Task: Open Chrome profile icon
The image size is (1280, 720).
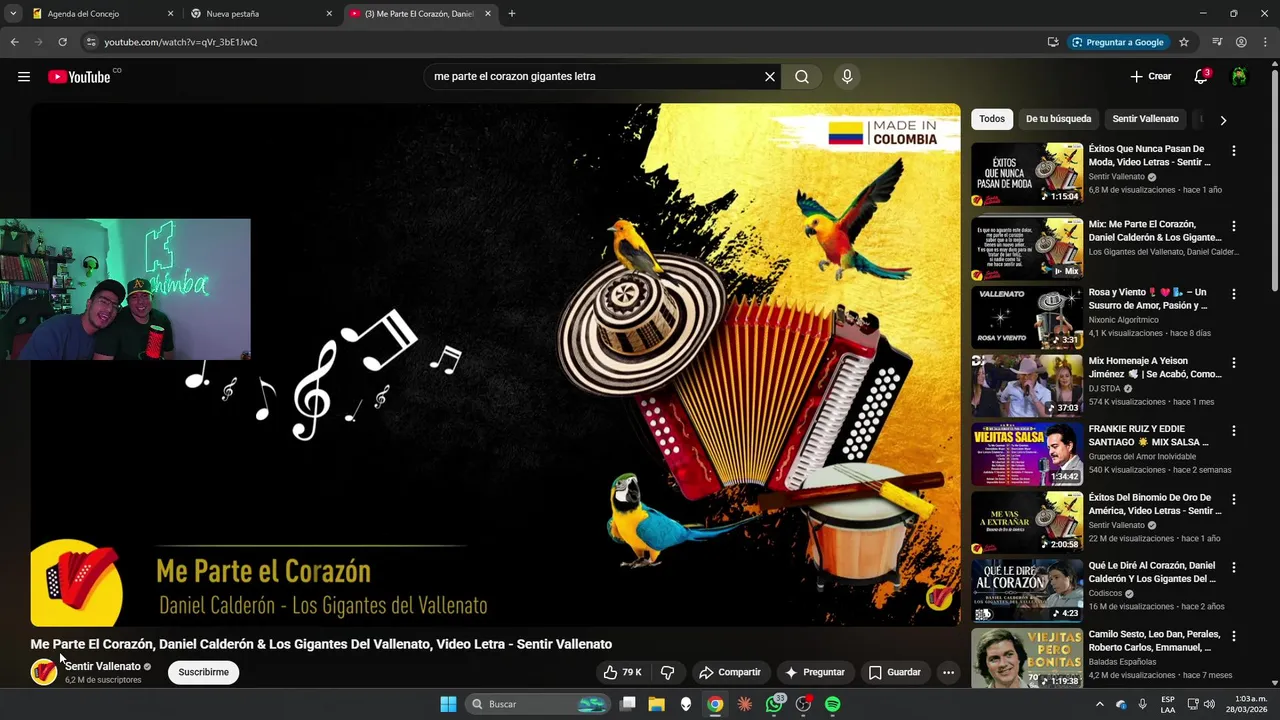Action: click(1241, 42)
